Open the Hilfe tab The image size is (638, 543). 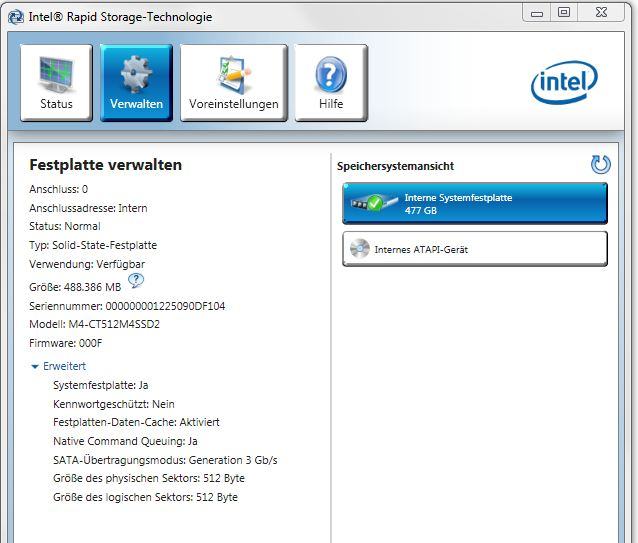click(x=331, y=83)
